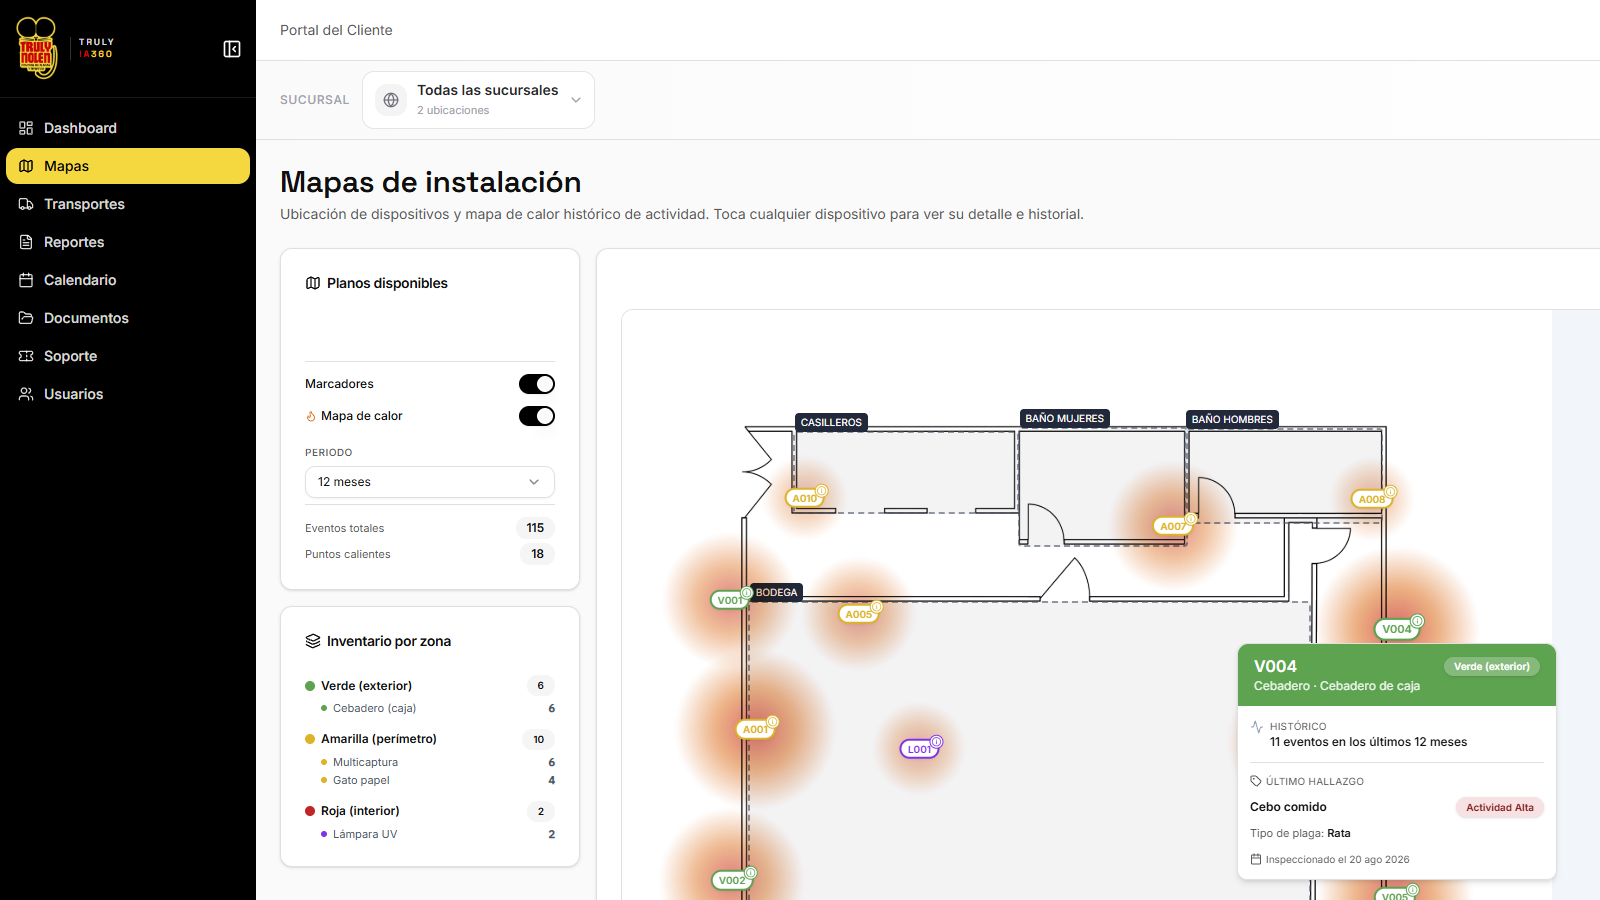Click the Tipo de plaga: Rata text
Viewport: 1600px width, 900px height.
pos(1300,833)
